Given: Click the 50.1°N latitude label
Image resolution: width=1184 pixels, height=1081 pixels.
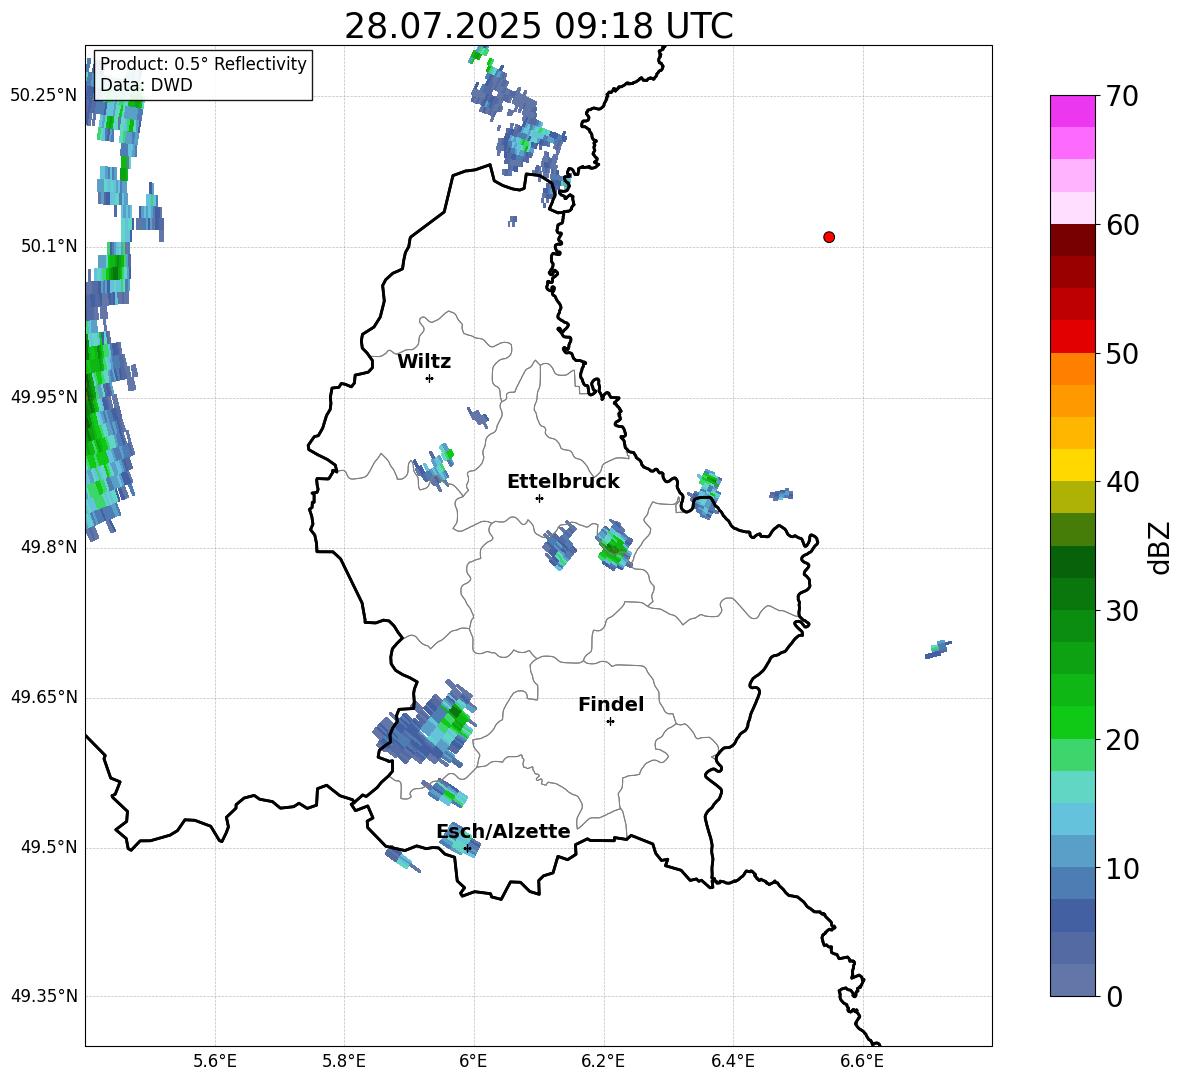Looking at the screenshot, I should click(x=49, y=246).
